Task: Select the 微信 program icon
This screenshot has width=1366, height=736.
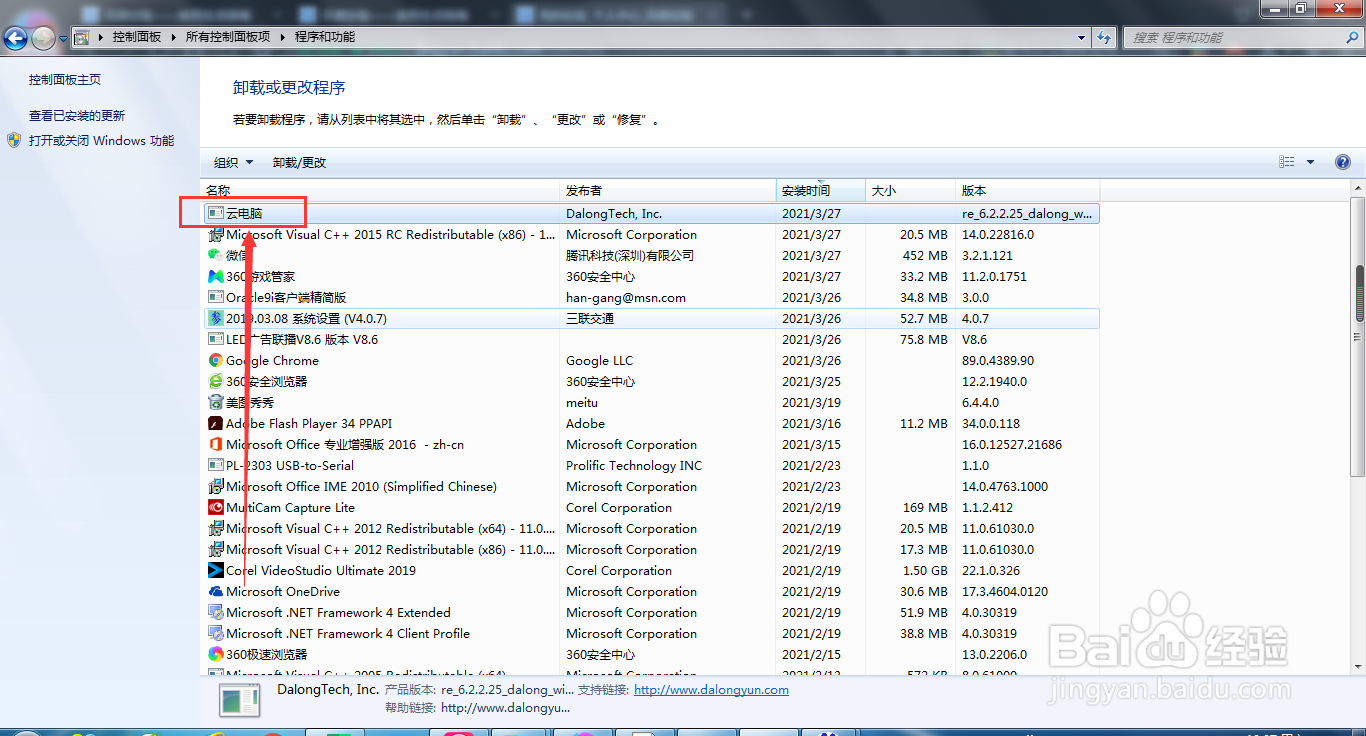Action: tap(215, 256)
